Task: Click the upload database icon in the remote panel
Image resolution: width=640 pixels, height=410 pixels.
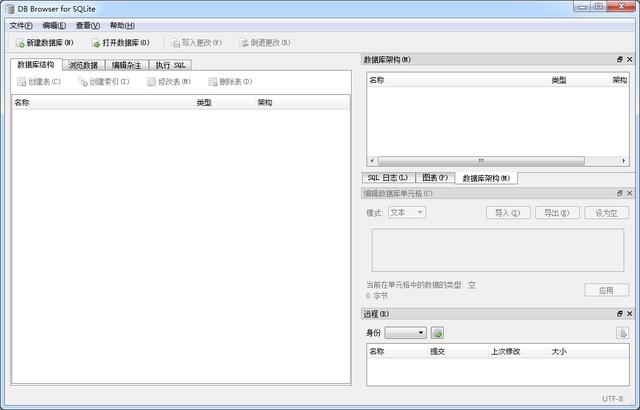Action: 622,333
